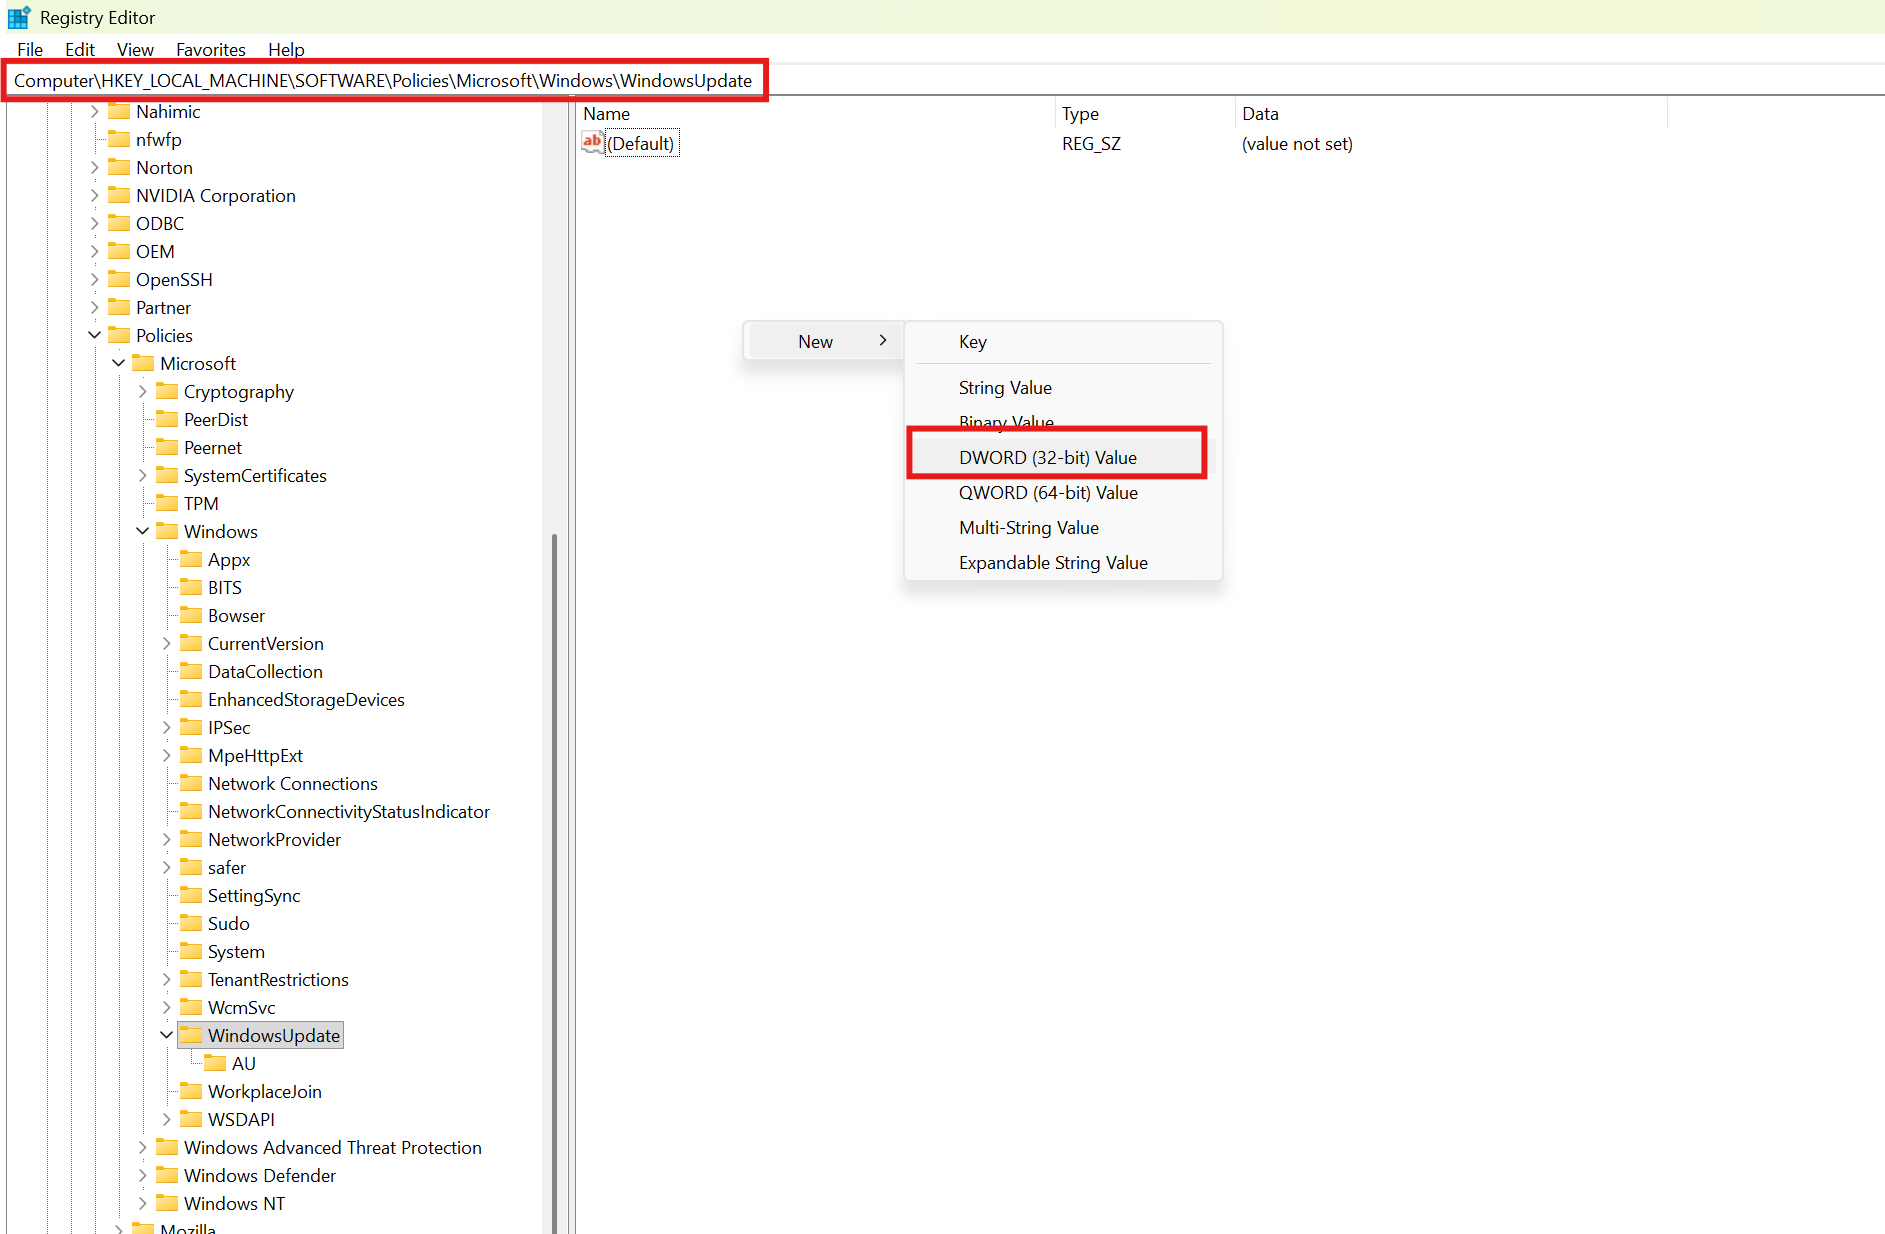Expand the Windows Defender node
Viewport: 1885px width, 1234px height.
click(x=142, y=1175)
